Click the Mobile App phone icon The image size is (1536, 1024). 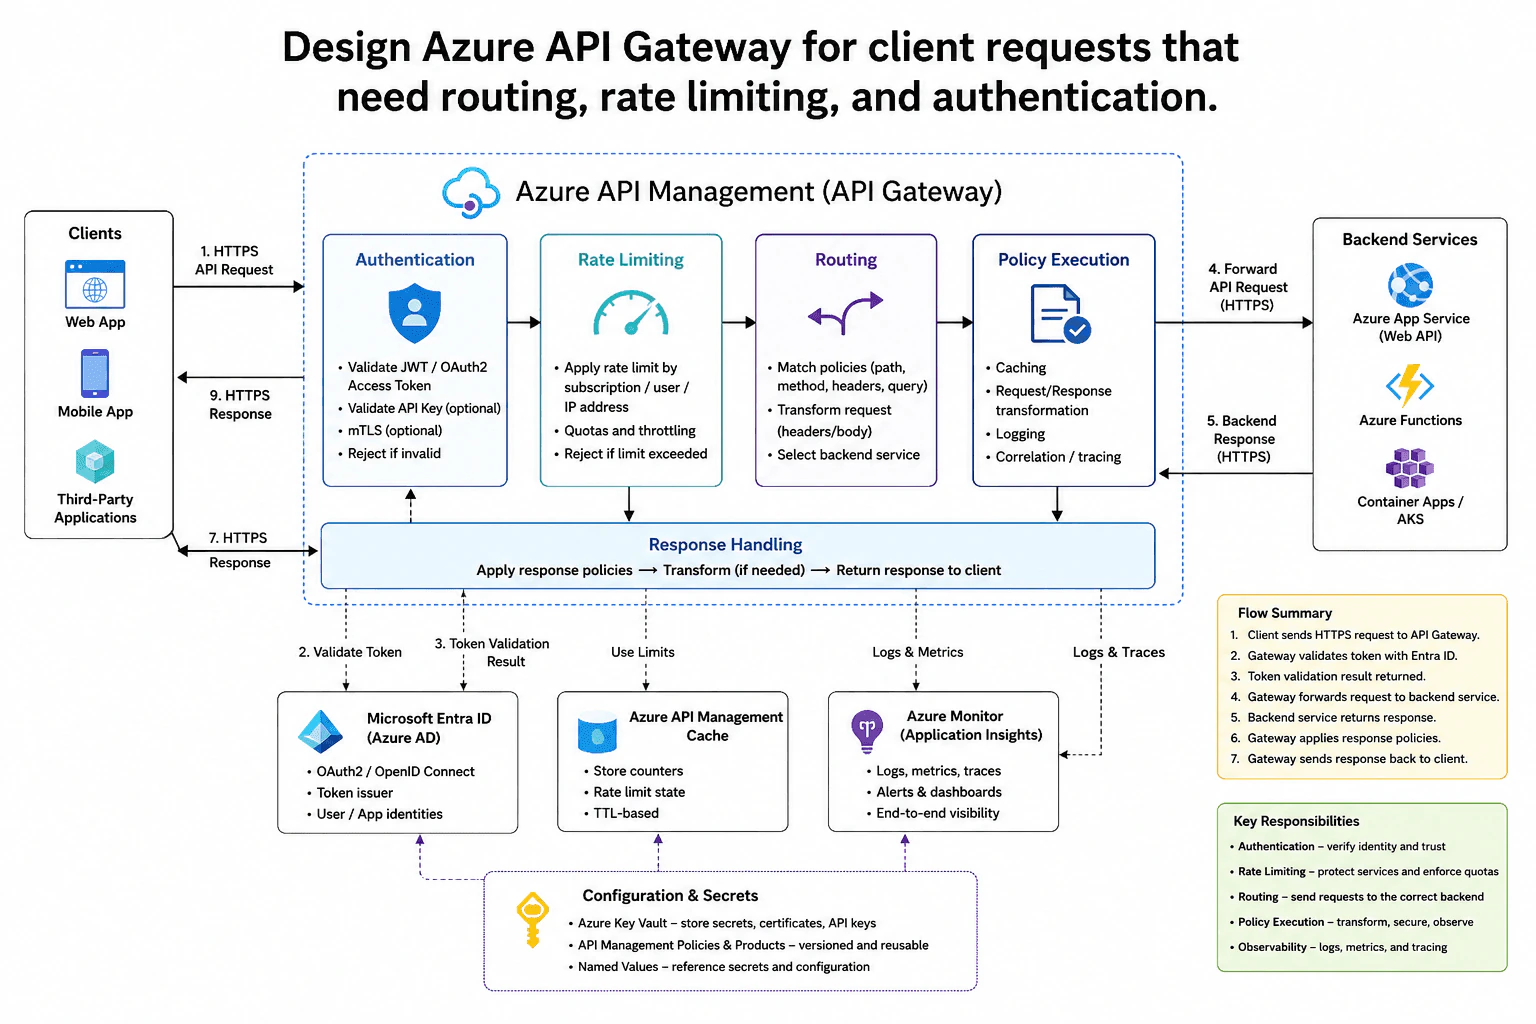(95, 373)
